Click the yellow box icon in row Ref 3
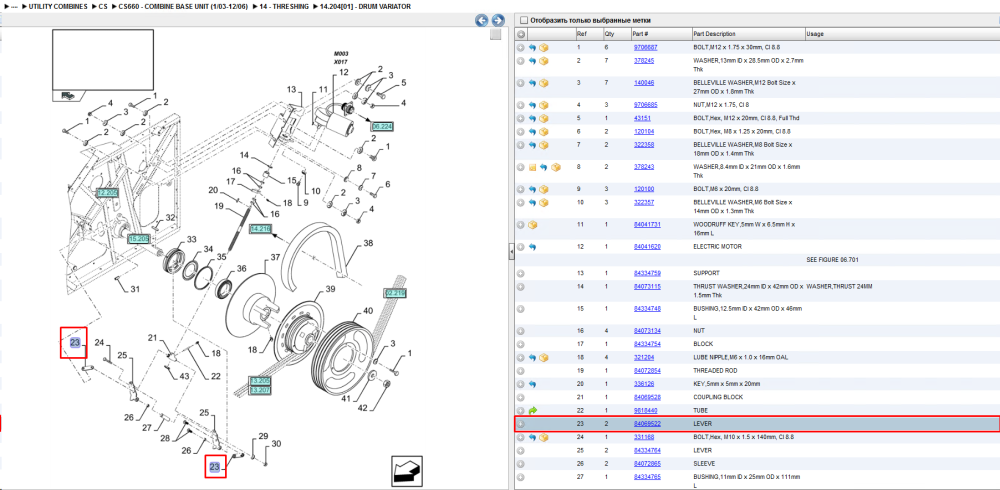The width and height of the screenshot is (1000, 490). 544,83
